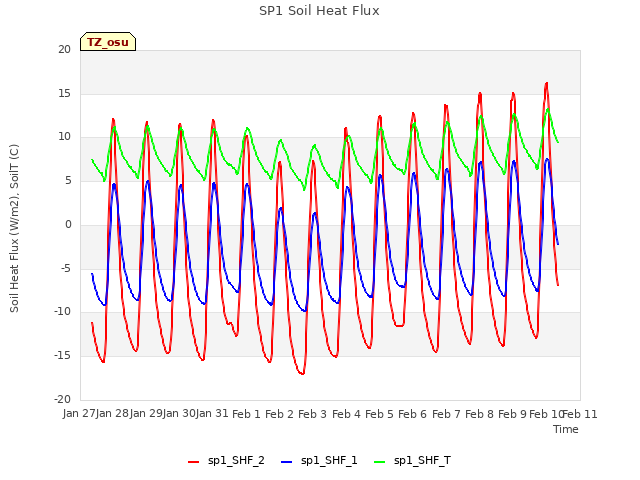The image size is (640, 480).
Task: Click the Jan 27 x-axis tick label
Action: click(80, 414)
